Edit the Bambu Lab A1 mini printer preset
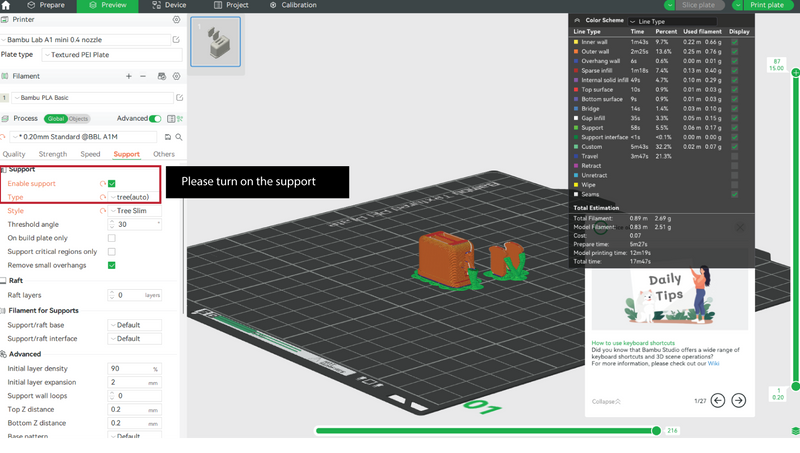 point(177,39)
